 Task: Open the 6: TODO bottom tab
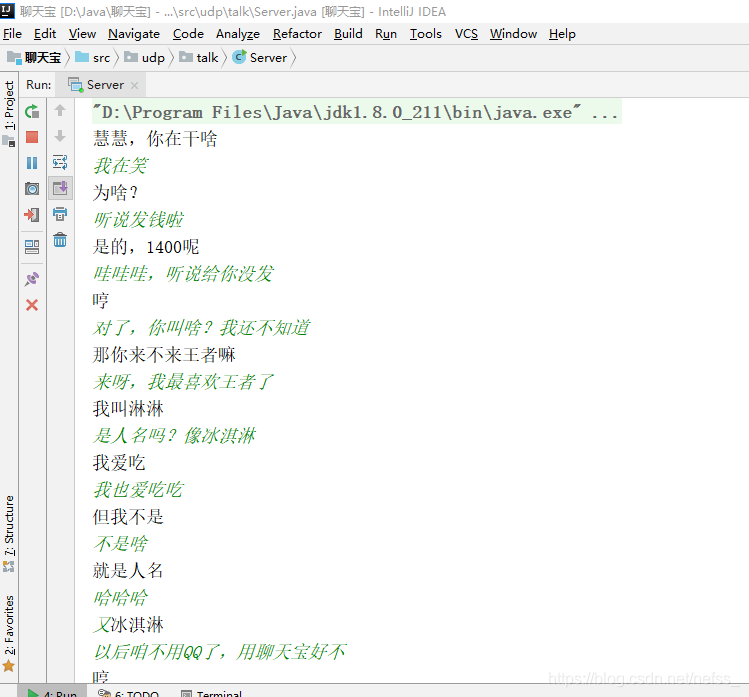(x=128, y=693)
